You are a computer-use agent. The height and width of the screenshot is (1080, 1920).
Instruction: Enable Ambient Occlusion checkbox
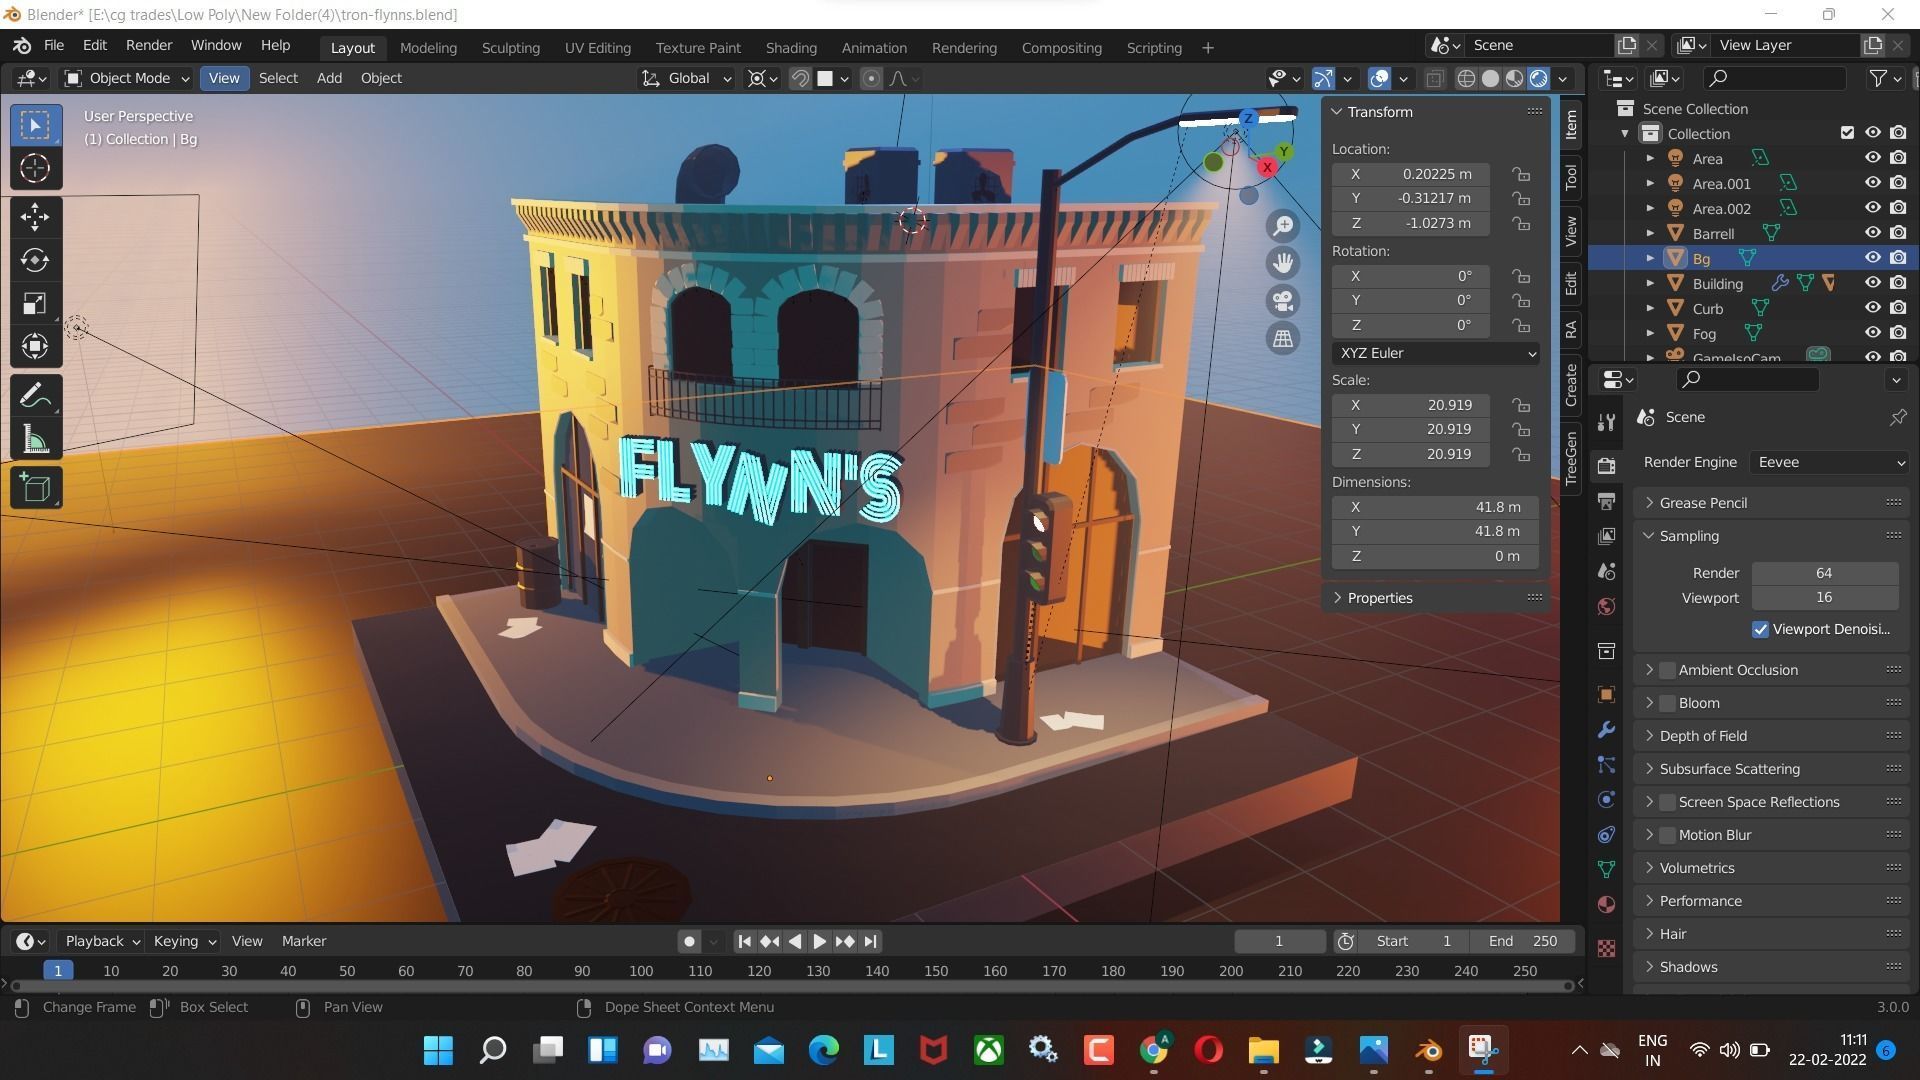click(x=1667, y=670)
